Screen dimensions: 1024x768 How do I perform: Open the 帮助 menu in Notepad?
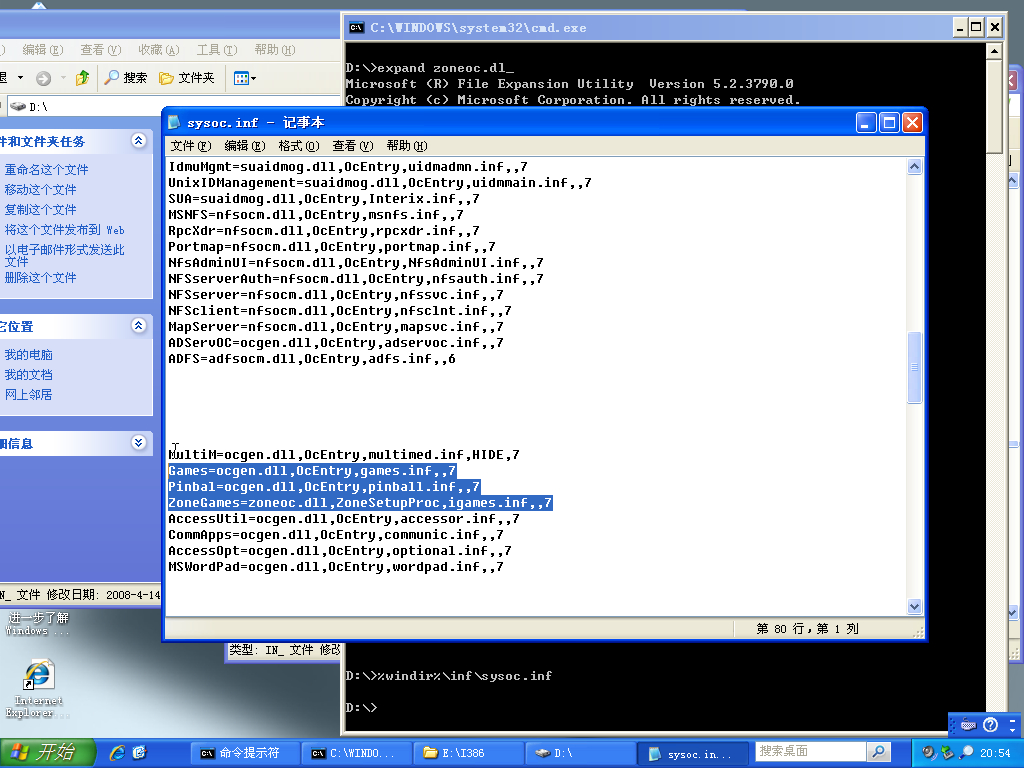click(x=406, y=146)
